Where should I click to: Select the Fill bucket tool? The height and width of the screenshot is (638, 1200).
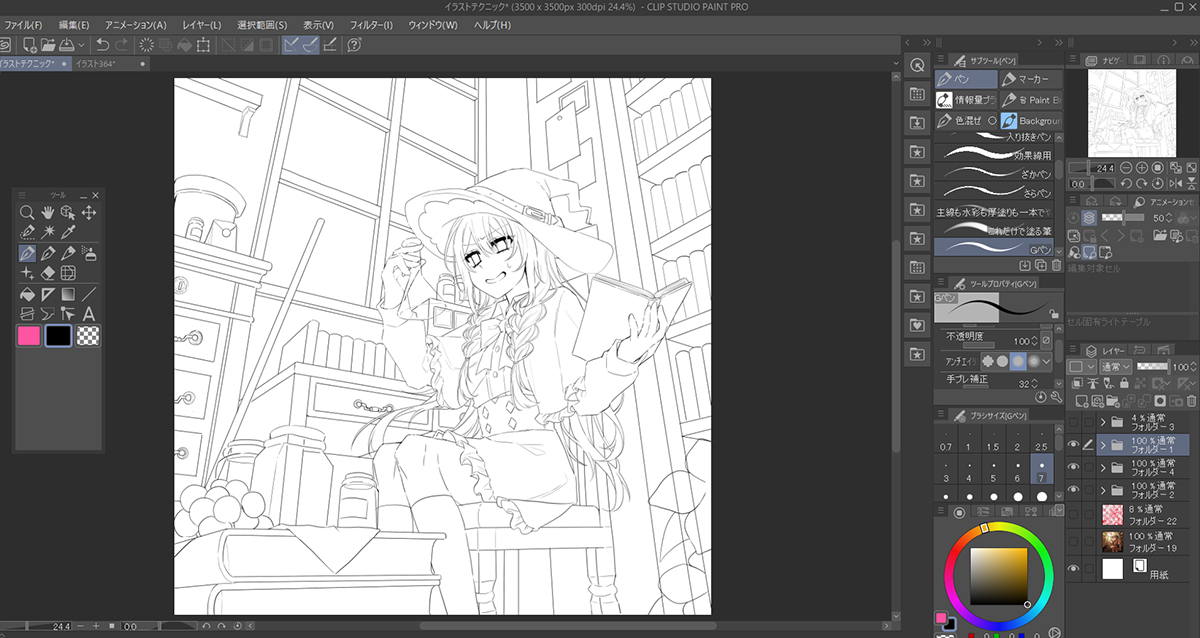(x=27, y=294)
